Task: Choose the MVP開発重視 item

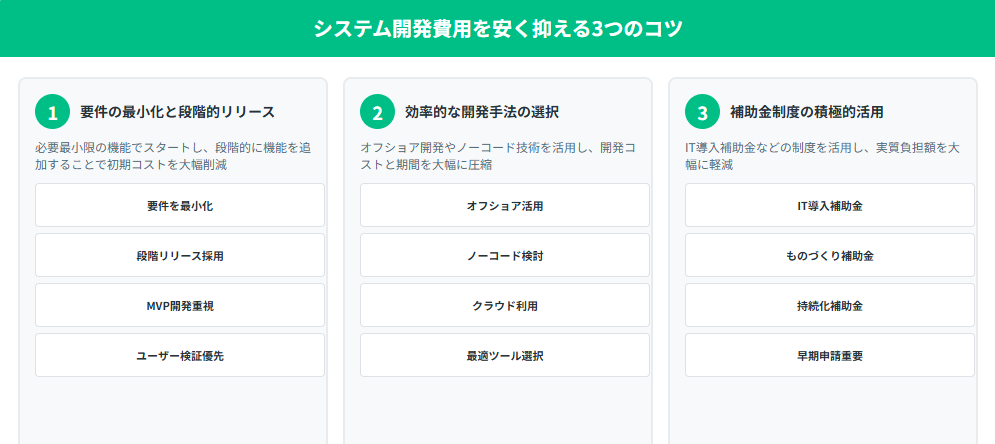Action: (180, 305)
